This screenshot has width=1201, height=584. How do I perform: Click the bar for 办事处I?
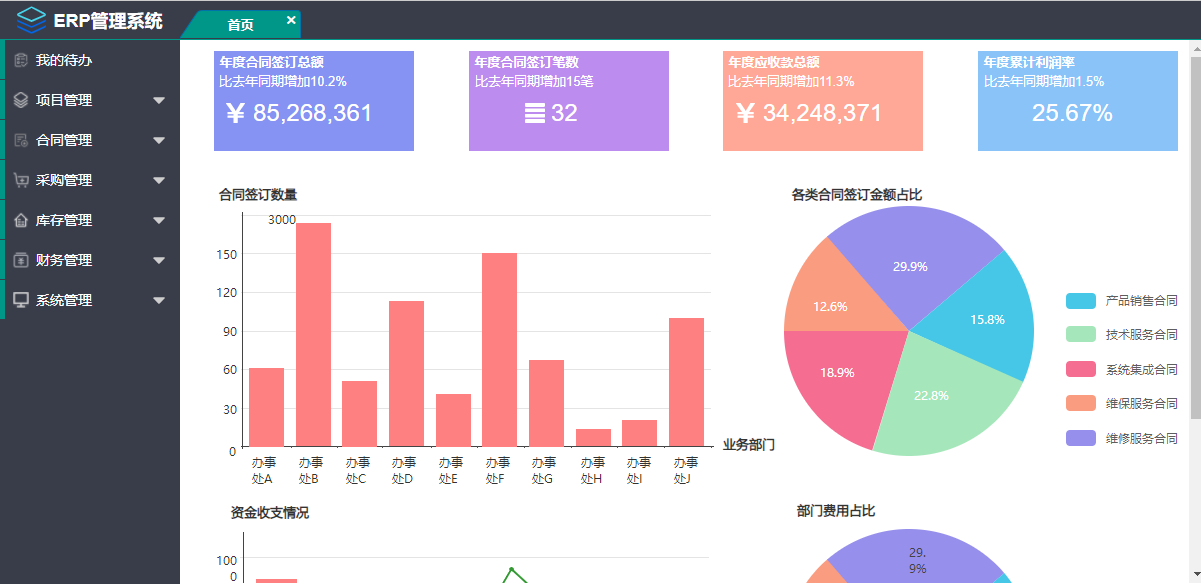639,434
